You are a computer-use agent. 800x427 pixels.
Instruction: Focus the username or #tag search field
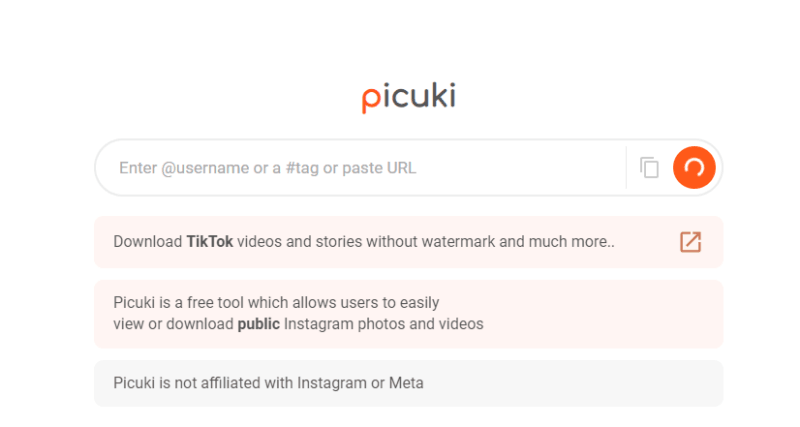[x=360, y=168]
